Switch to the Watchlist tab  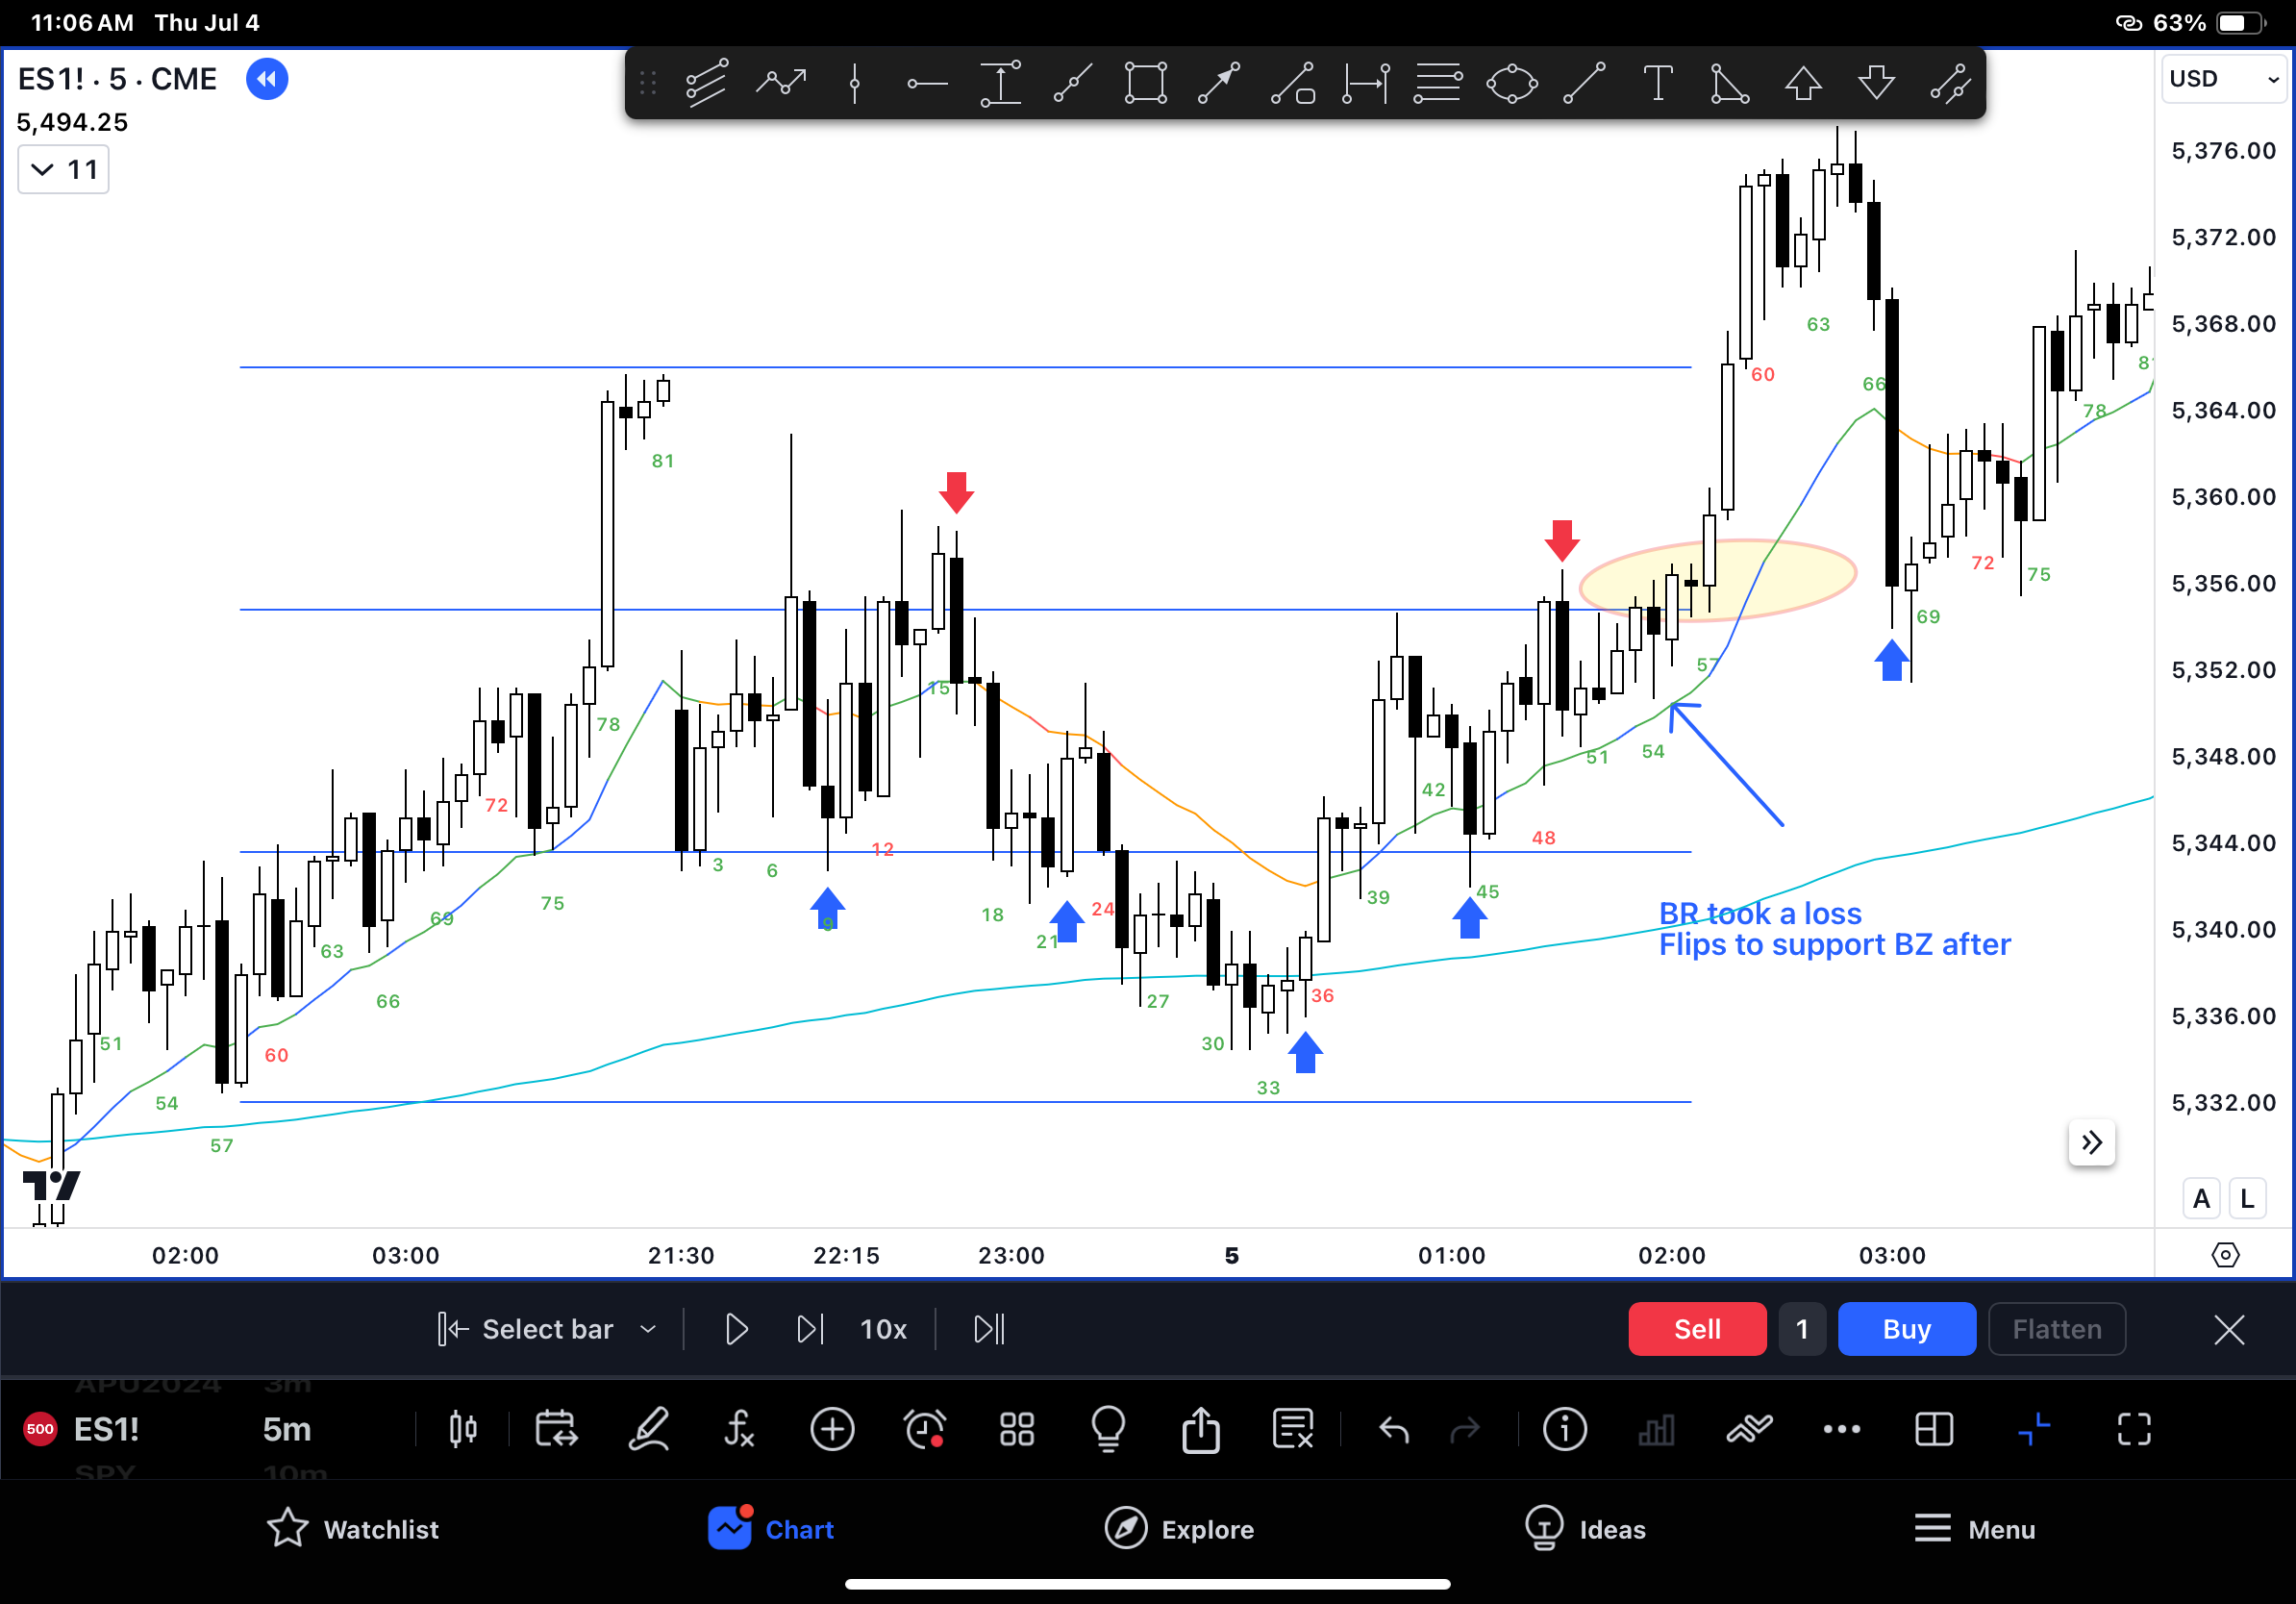point(353,1529)
